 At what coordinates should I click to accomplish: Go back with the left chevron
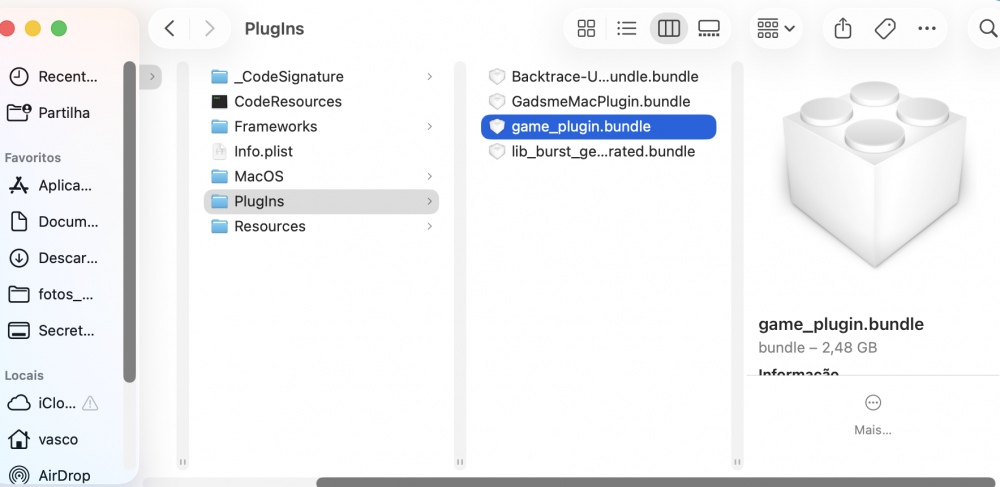point(170,29)
